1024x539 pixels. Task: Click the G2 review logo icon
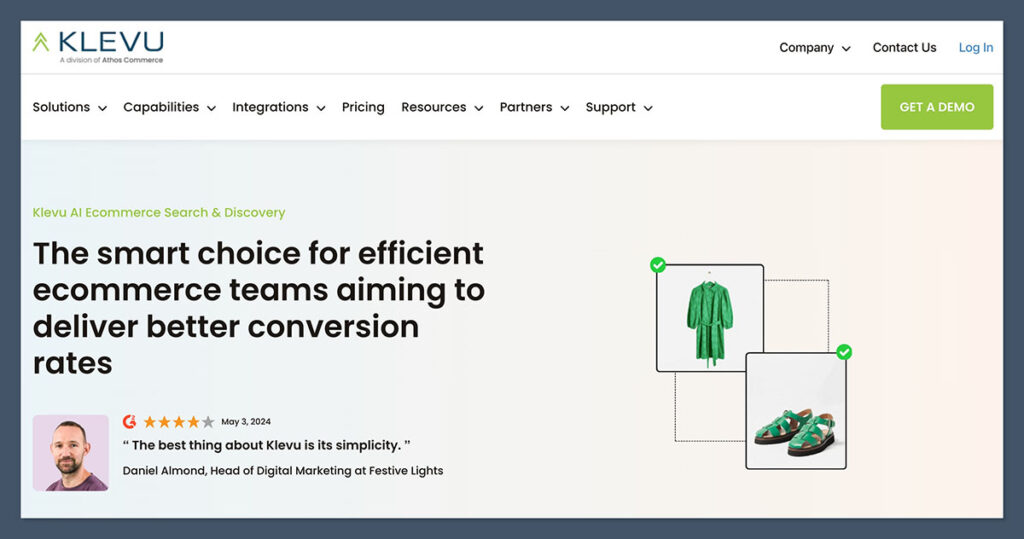tap(129, 421)
